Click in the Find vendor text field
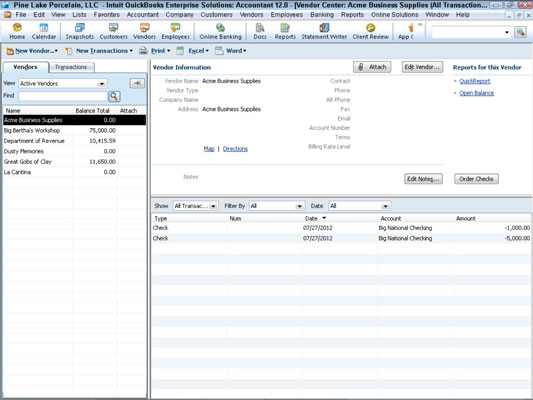This screenshot has height=400, width=533. (x=63, y=96)
